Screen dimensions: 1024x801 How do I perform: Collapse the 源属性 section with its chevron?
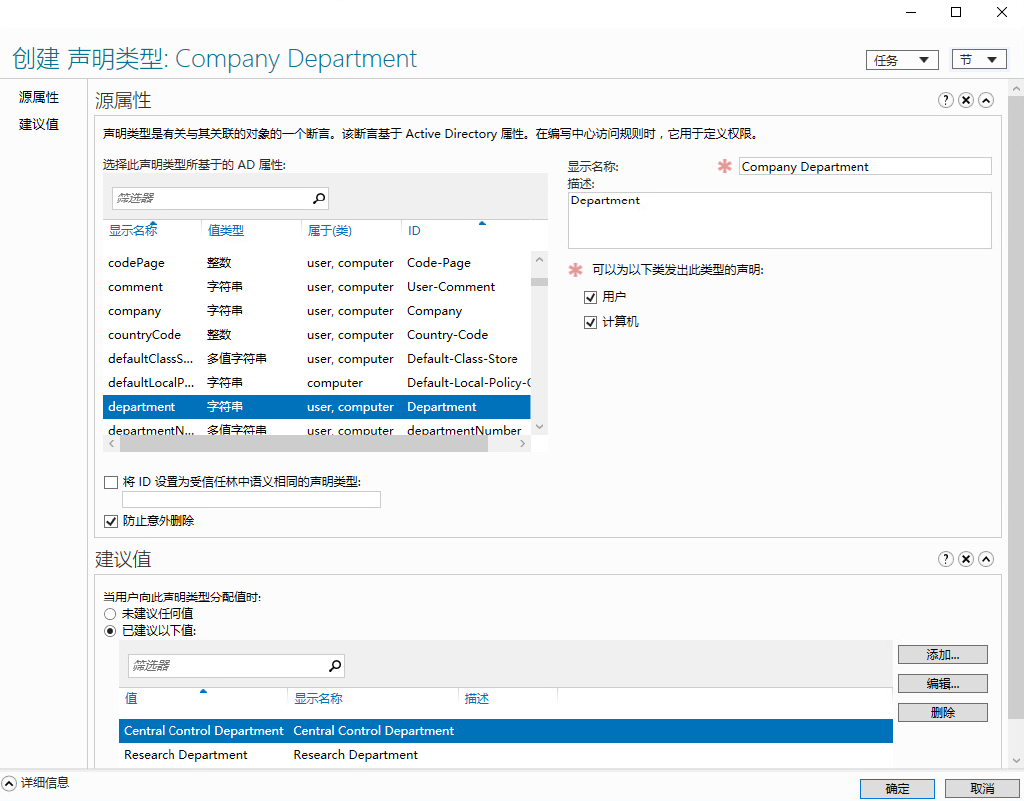click(x=986, y=100)
